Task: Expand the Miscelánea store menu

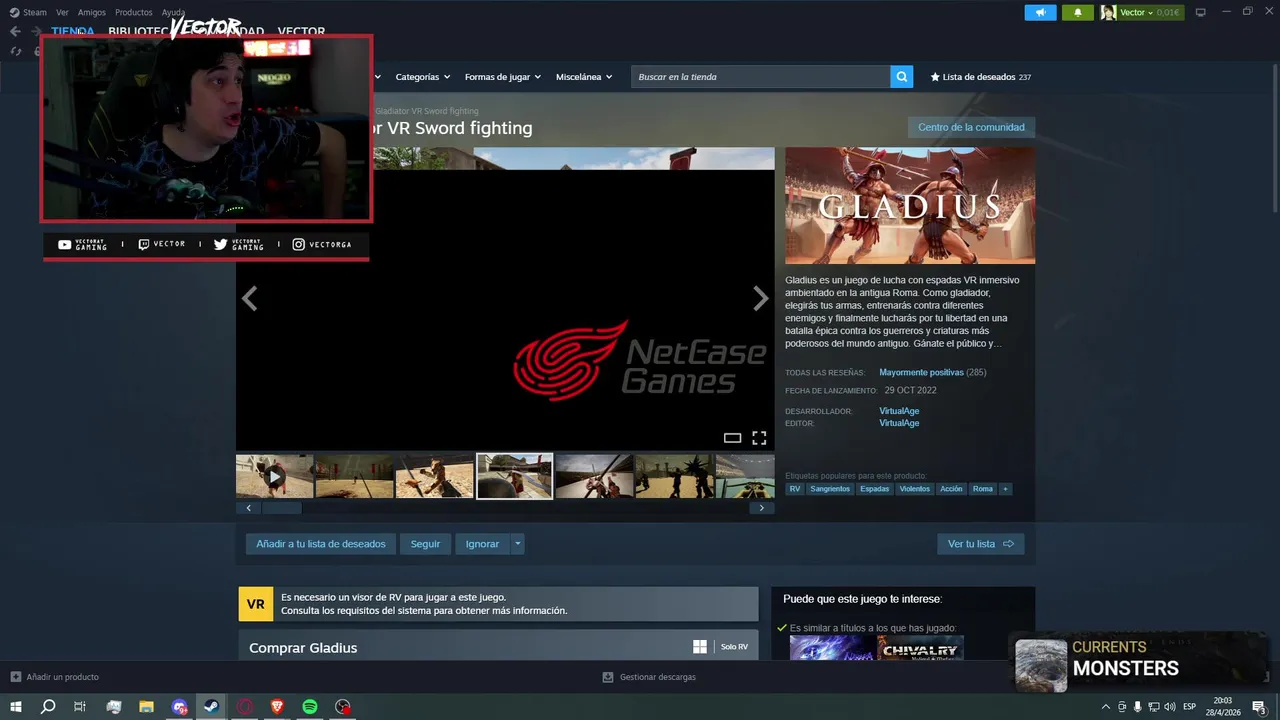Action: coord(584,77)
